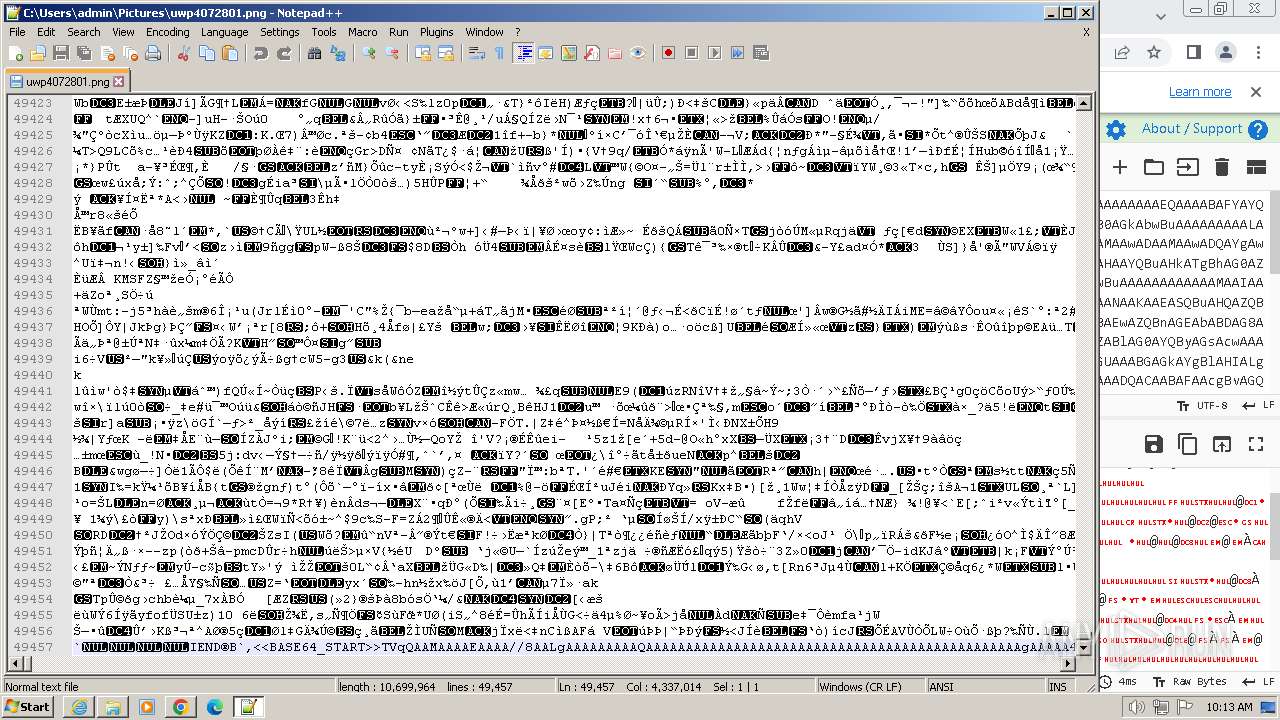Click the plus icon in browser panel
This screenshot has height=720, width=1280.
pyautogui.click(x=1120, y=167)
